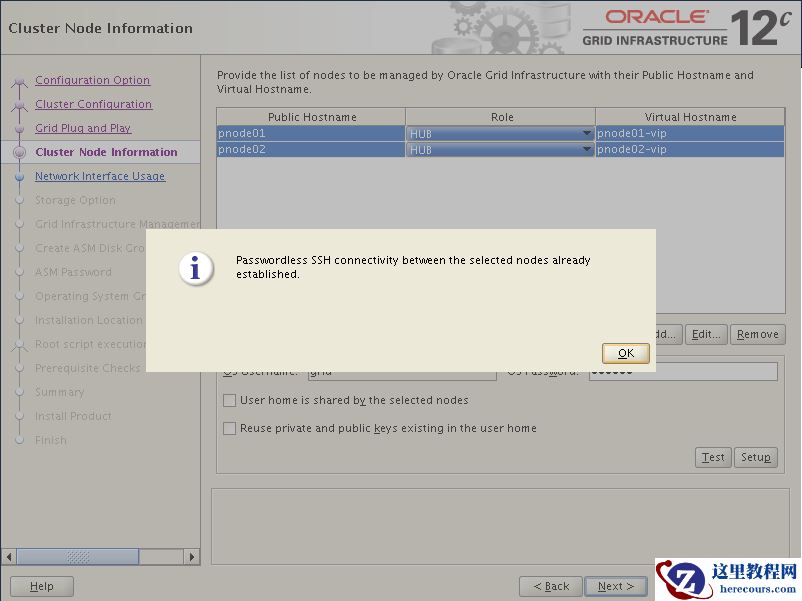This screenshot has width=802, height=601.
Task: Select the Cluster Node Information step
Action: 106,152
